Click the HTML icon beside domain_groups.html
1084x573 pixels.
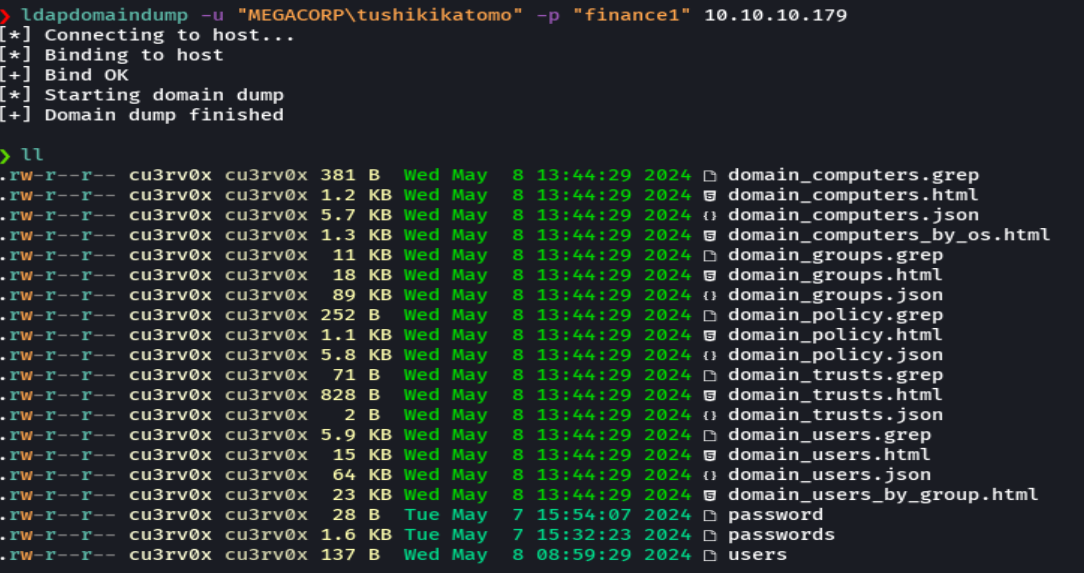point(709,276)
